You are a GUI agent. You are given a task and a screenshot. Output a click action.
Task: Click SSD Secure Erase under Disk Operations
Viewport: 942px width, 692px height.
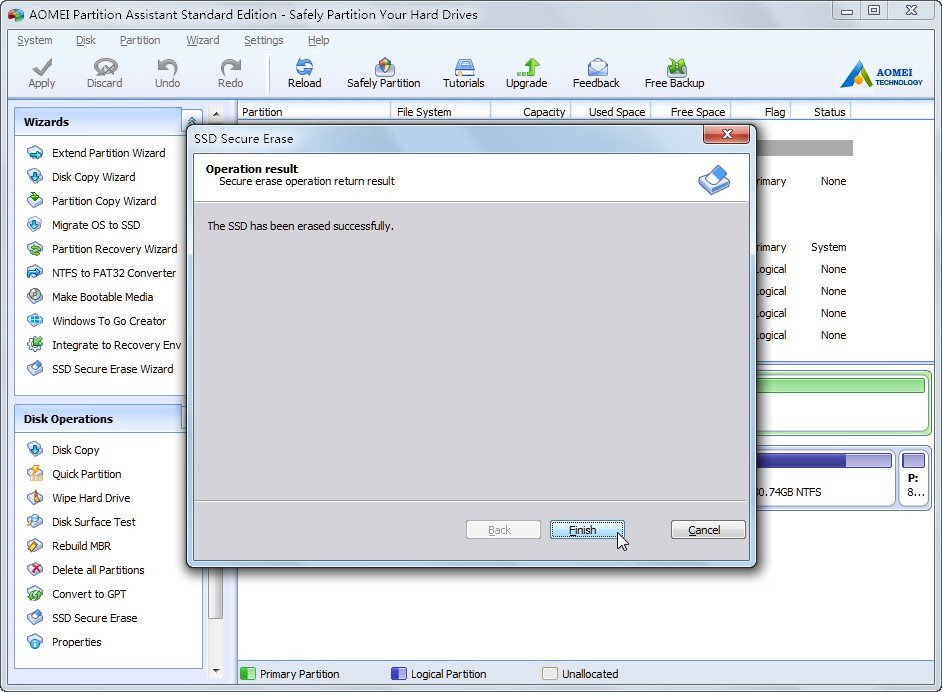(x=94, y=618)
